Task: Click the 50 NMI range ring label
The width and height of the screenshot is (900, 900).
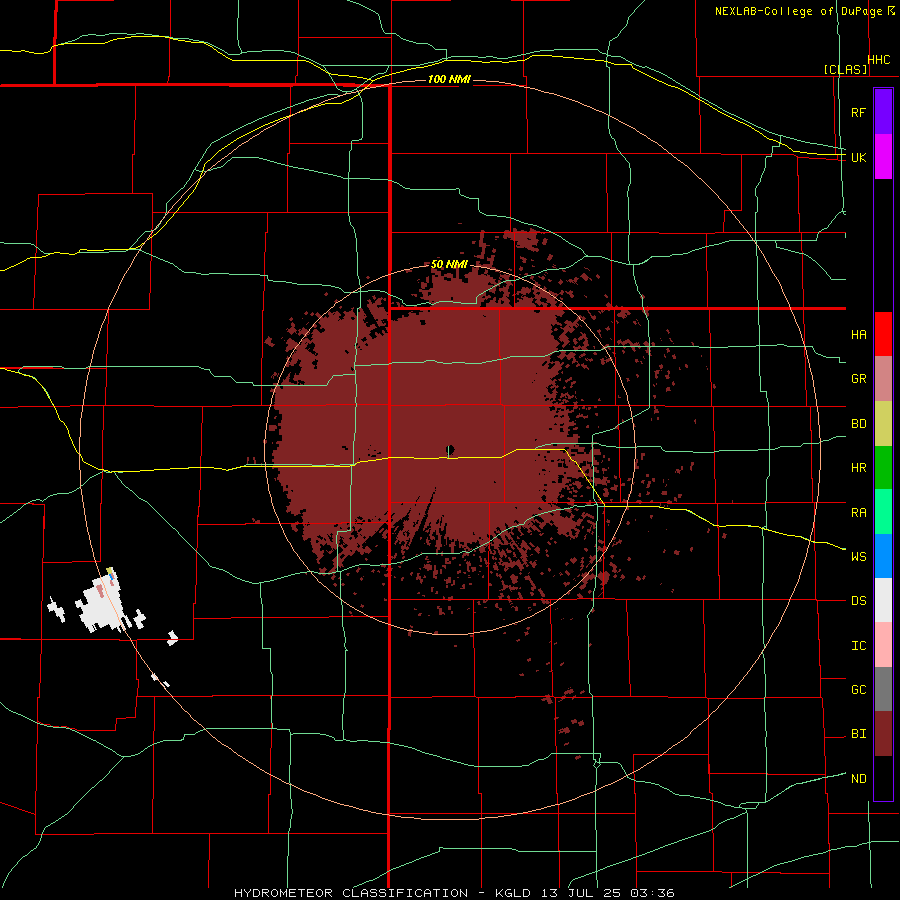Action: [449, 264]
